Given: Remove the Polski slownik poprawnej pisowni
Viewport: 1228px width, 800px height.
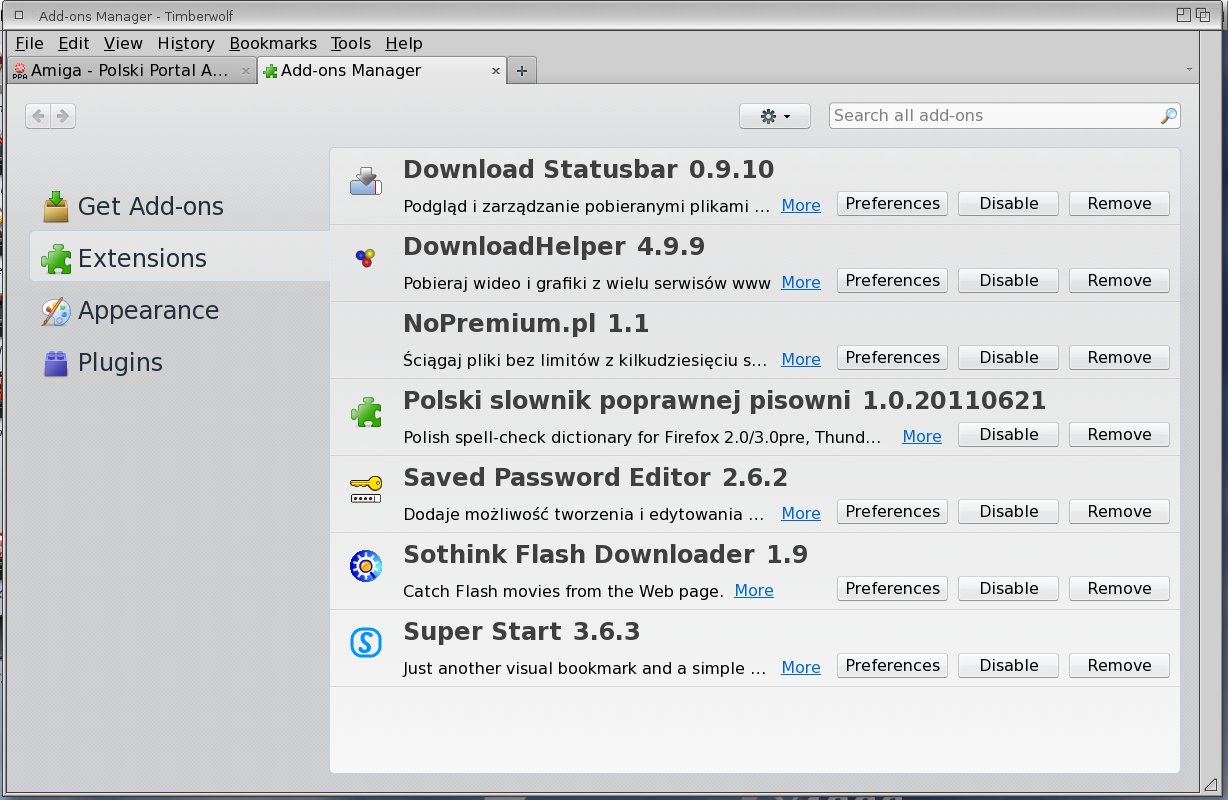Looking at the screenshot, I should [1120, 435].
